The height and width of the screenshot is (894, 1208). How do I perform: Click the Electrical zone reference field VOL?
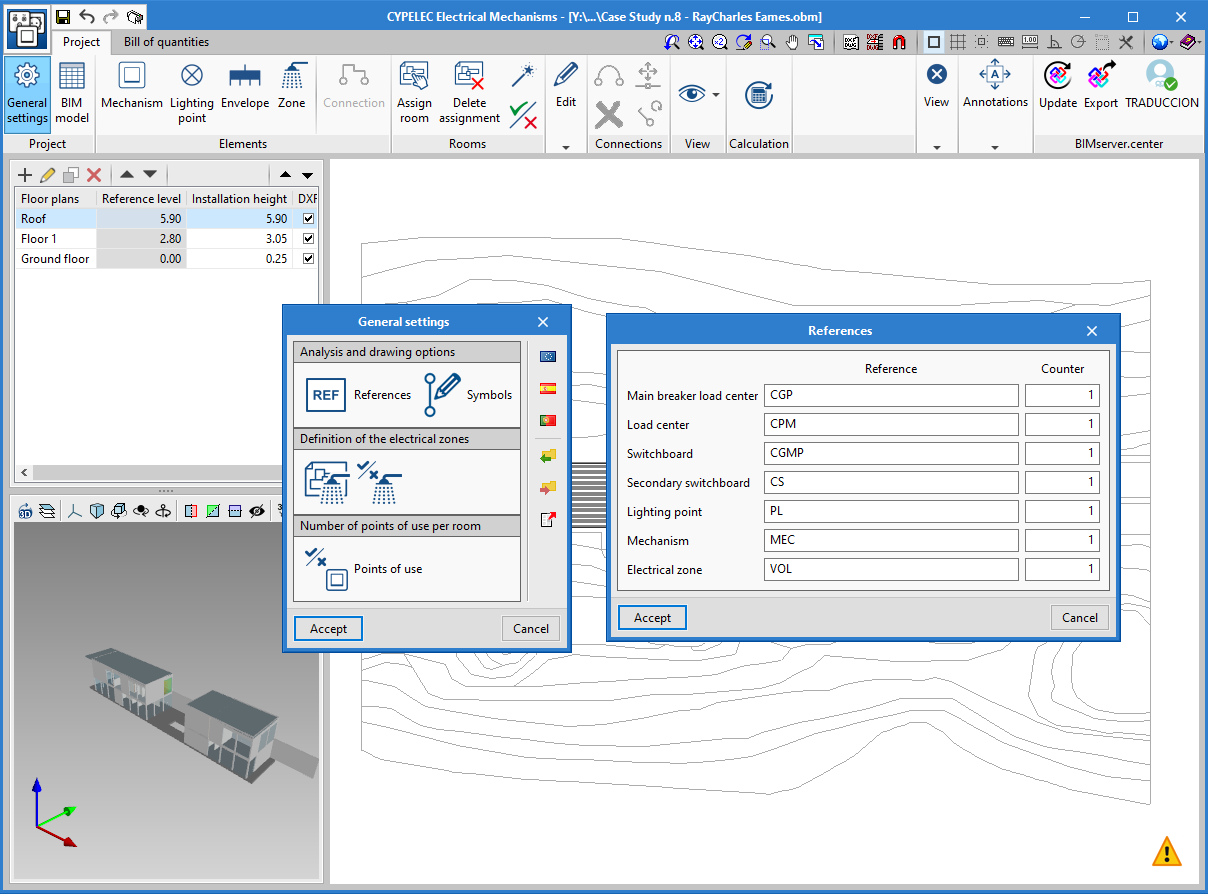pos(891,569)
